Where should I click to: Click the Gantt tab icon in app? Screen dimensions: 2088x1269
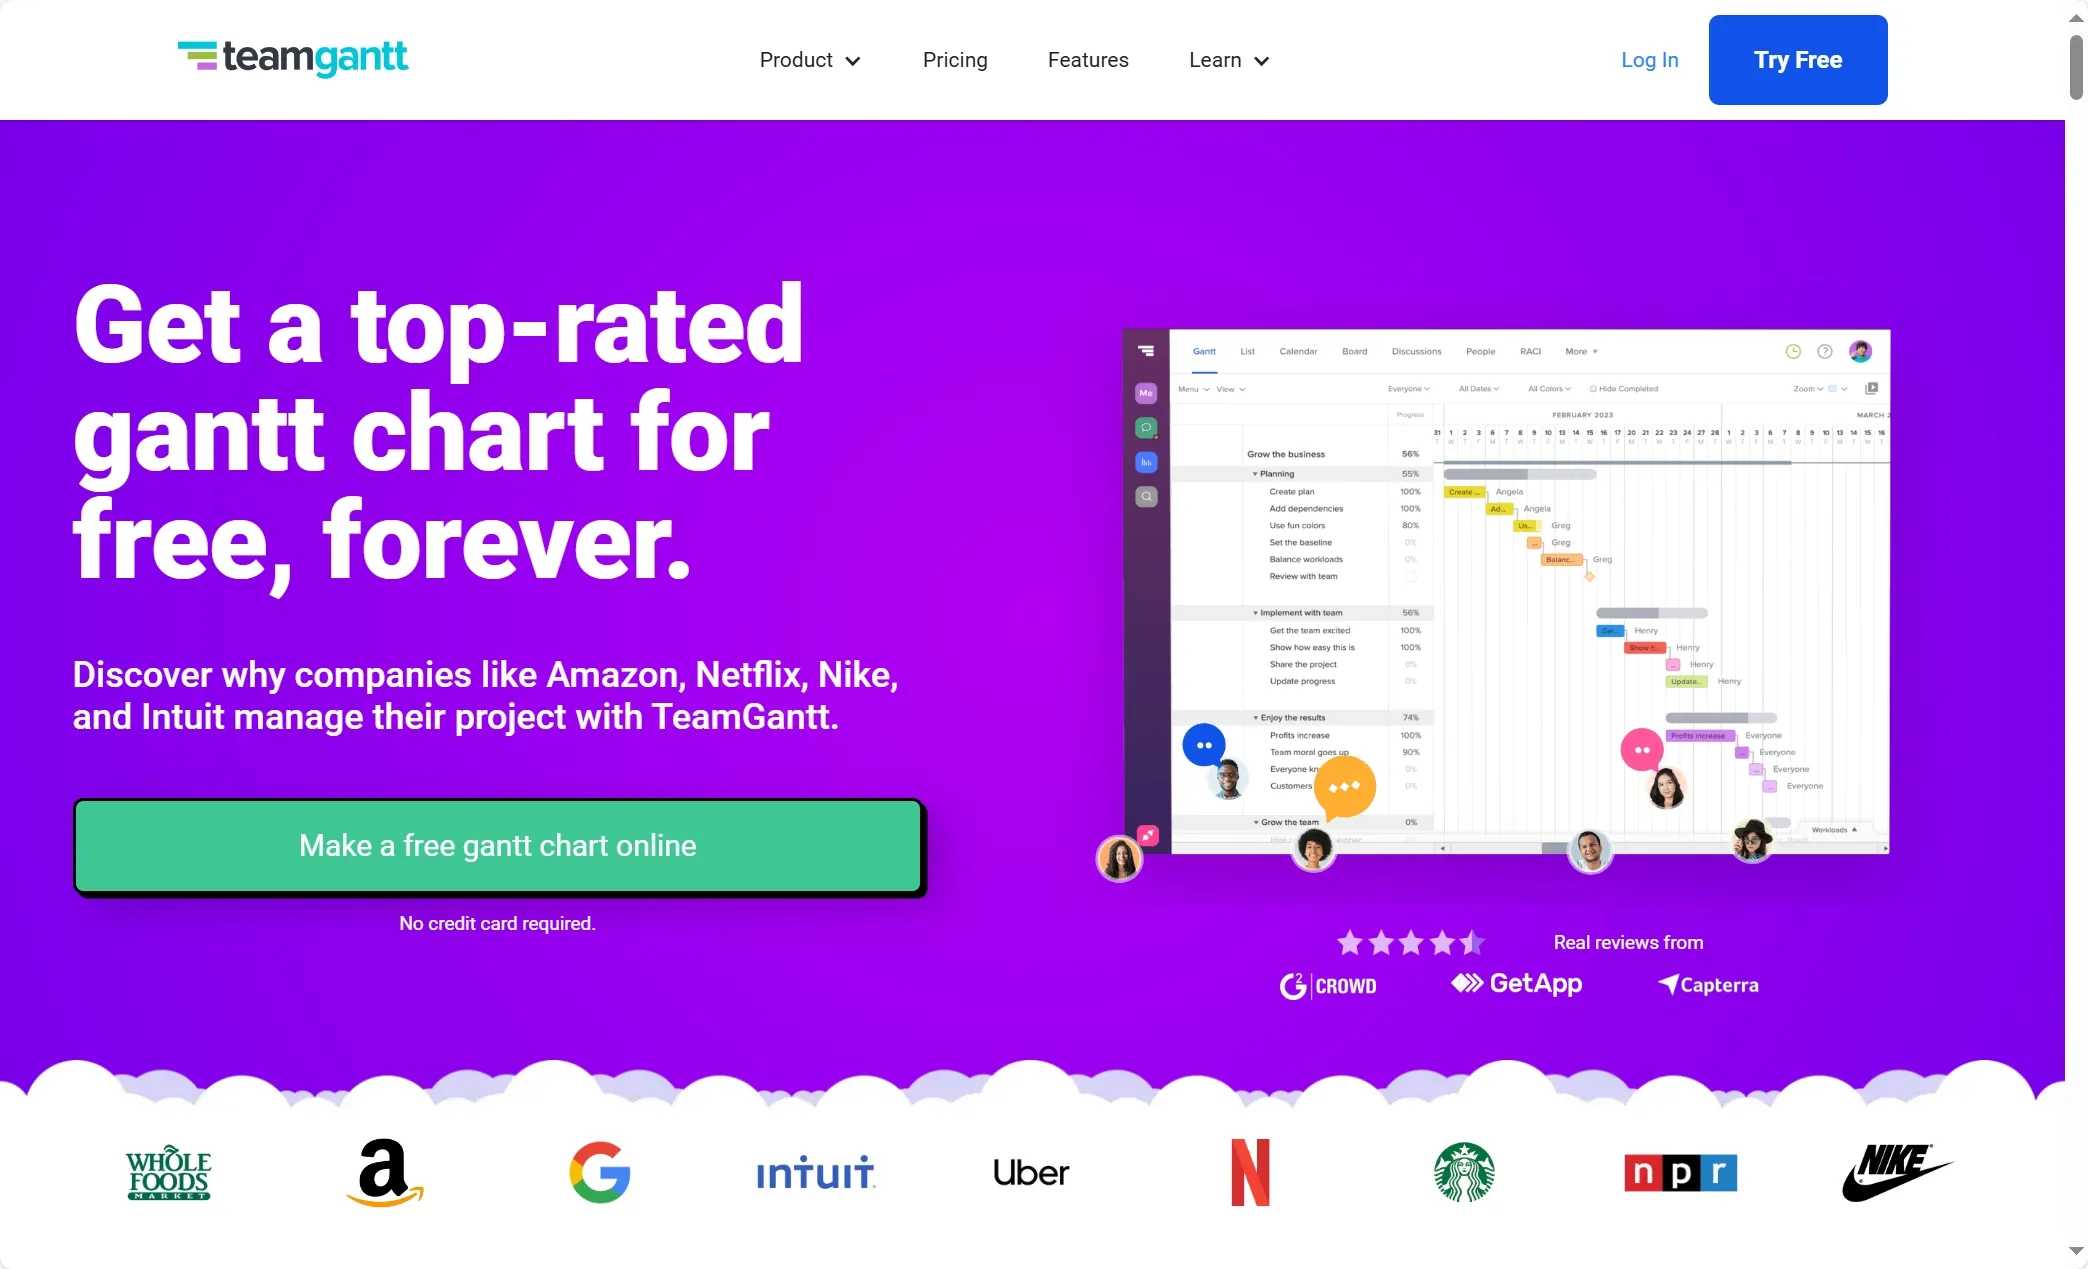1205,350
